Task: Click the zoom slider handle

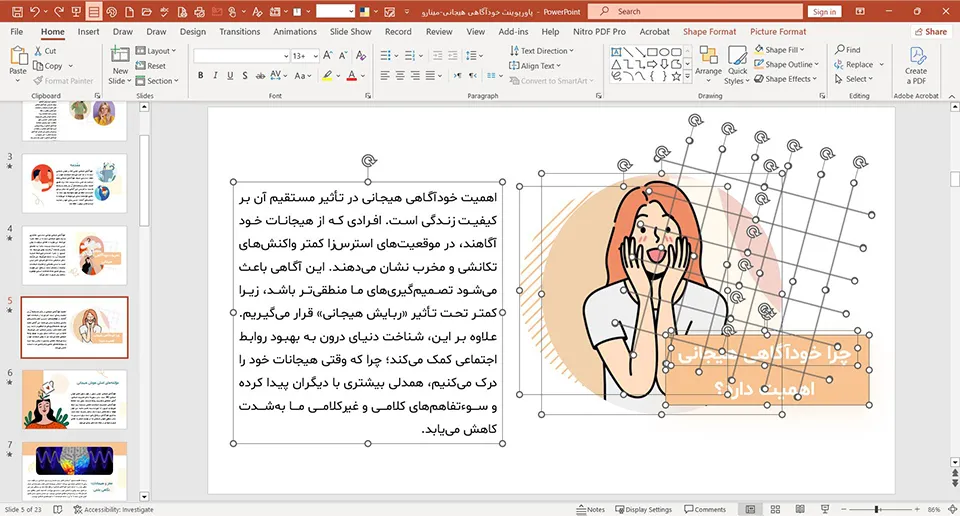Action: pos(877,509)
